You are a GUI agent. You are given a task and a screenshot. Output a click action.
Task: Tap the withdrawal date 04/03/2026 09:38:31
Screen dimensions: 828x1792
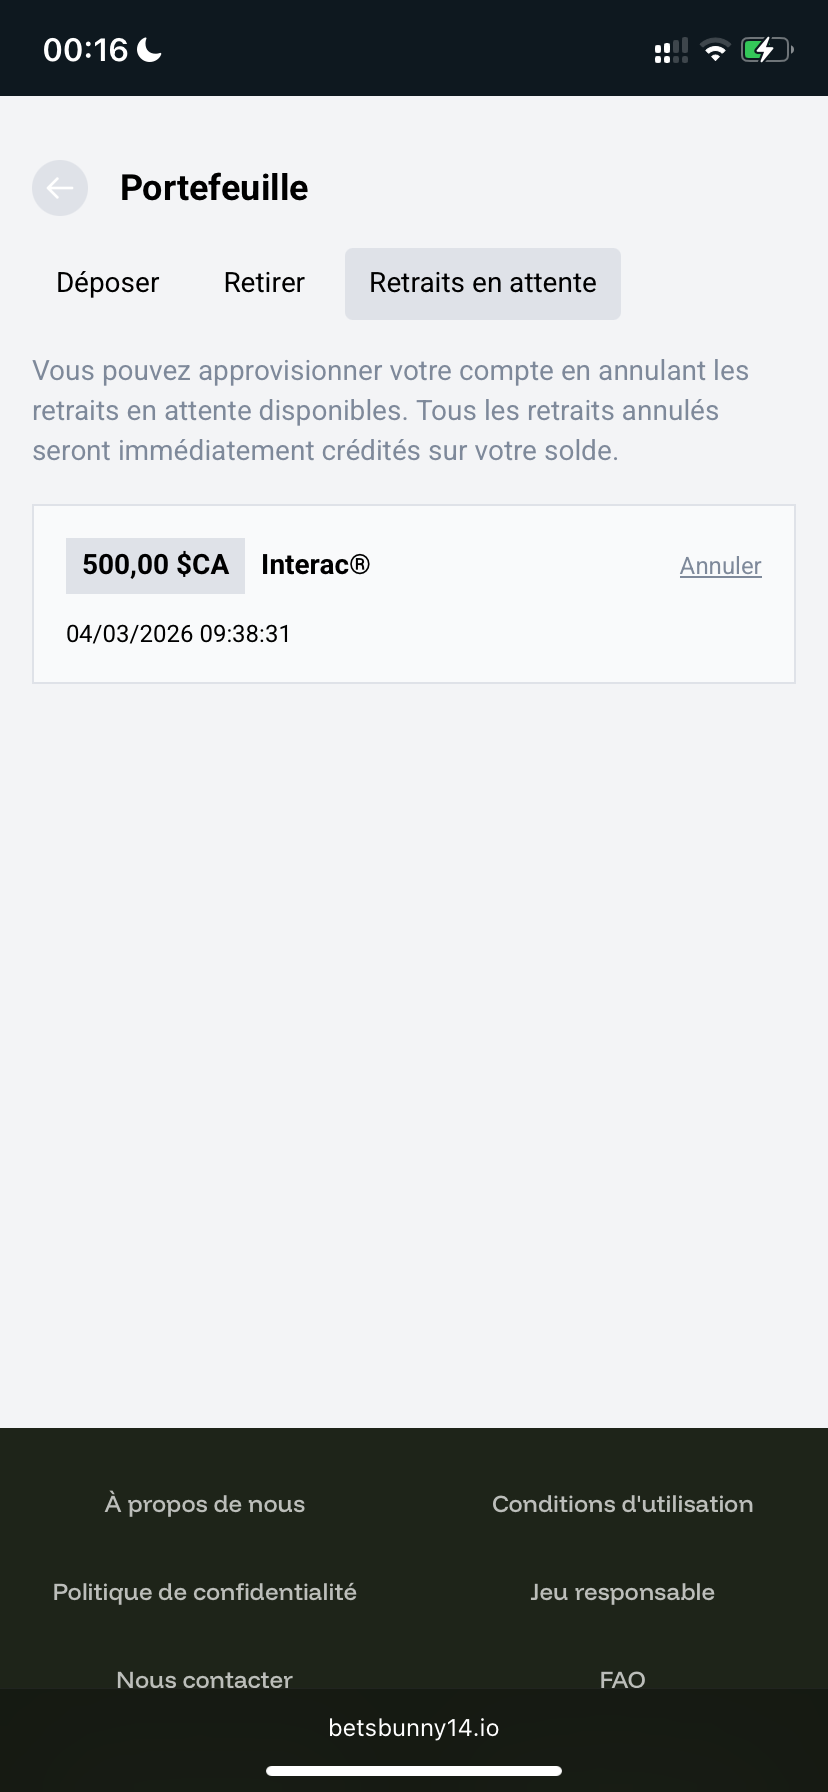(x=178, y=634)
